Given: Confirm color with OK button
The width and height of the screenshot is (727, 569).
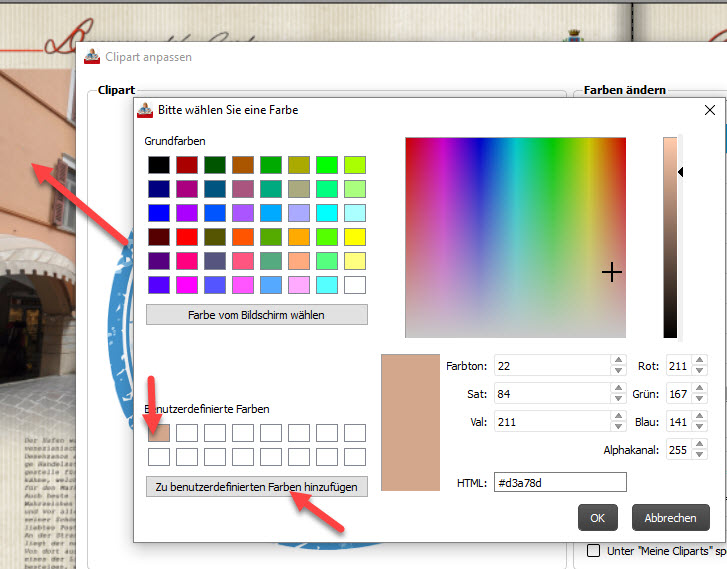Looking at the screenshot, I should click(597, 518).
